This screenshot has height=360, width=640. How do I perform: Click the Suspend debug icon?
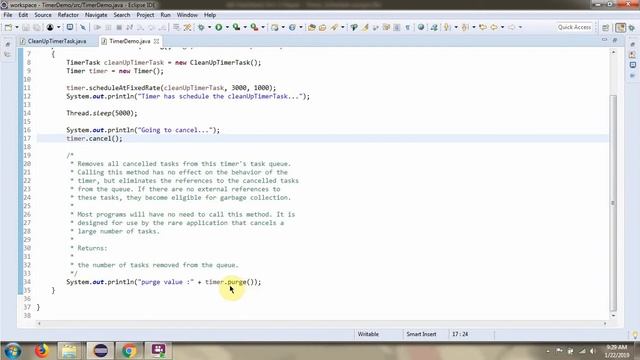(x=108, y=27)
